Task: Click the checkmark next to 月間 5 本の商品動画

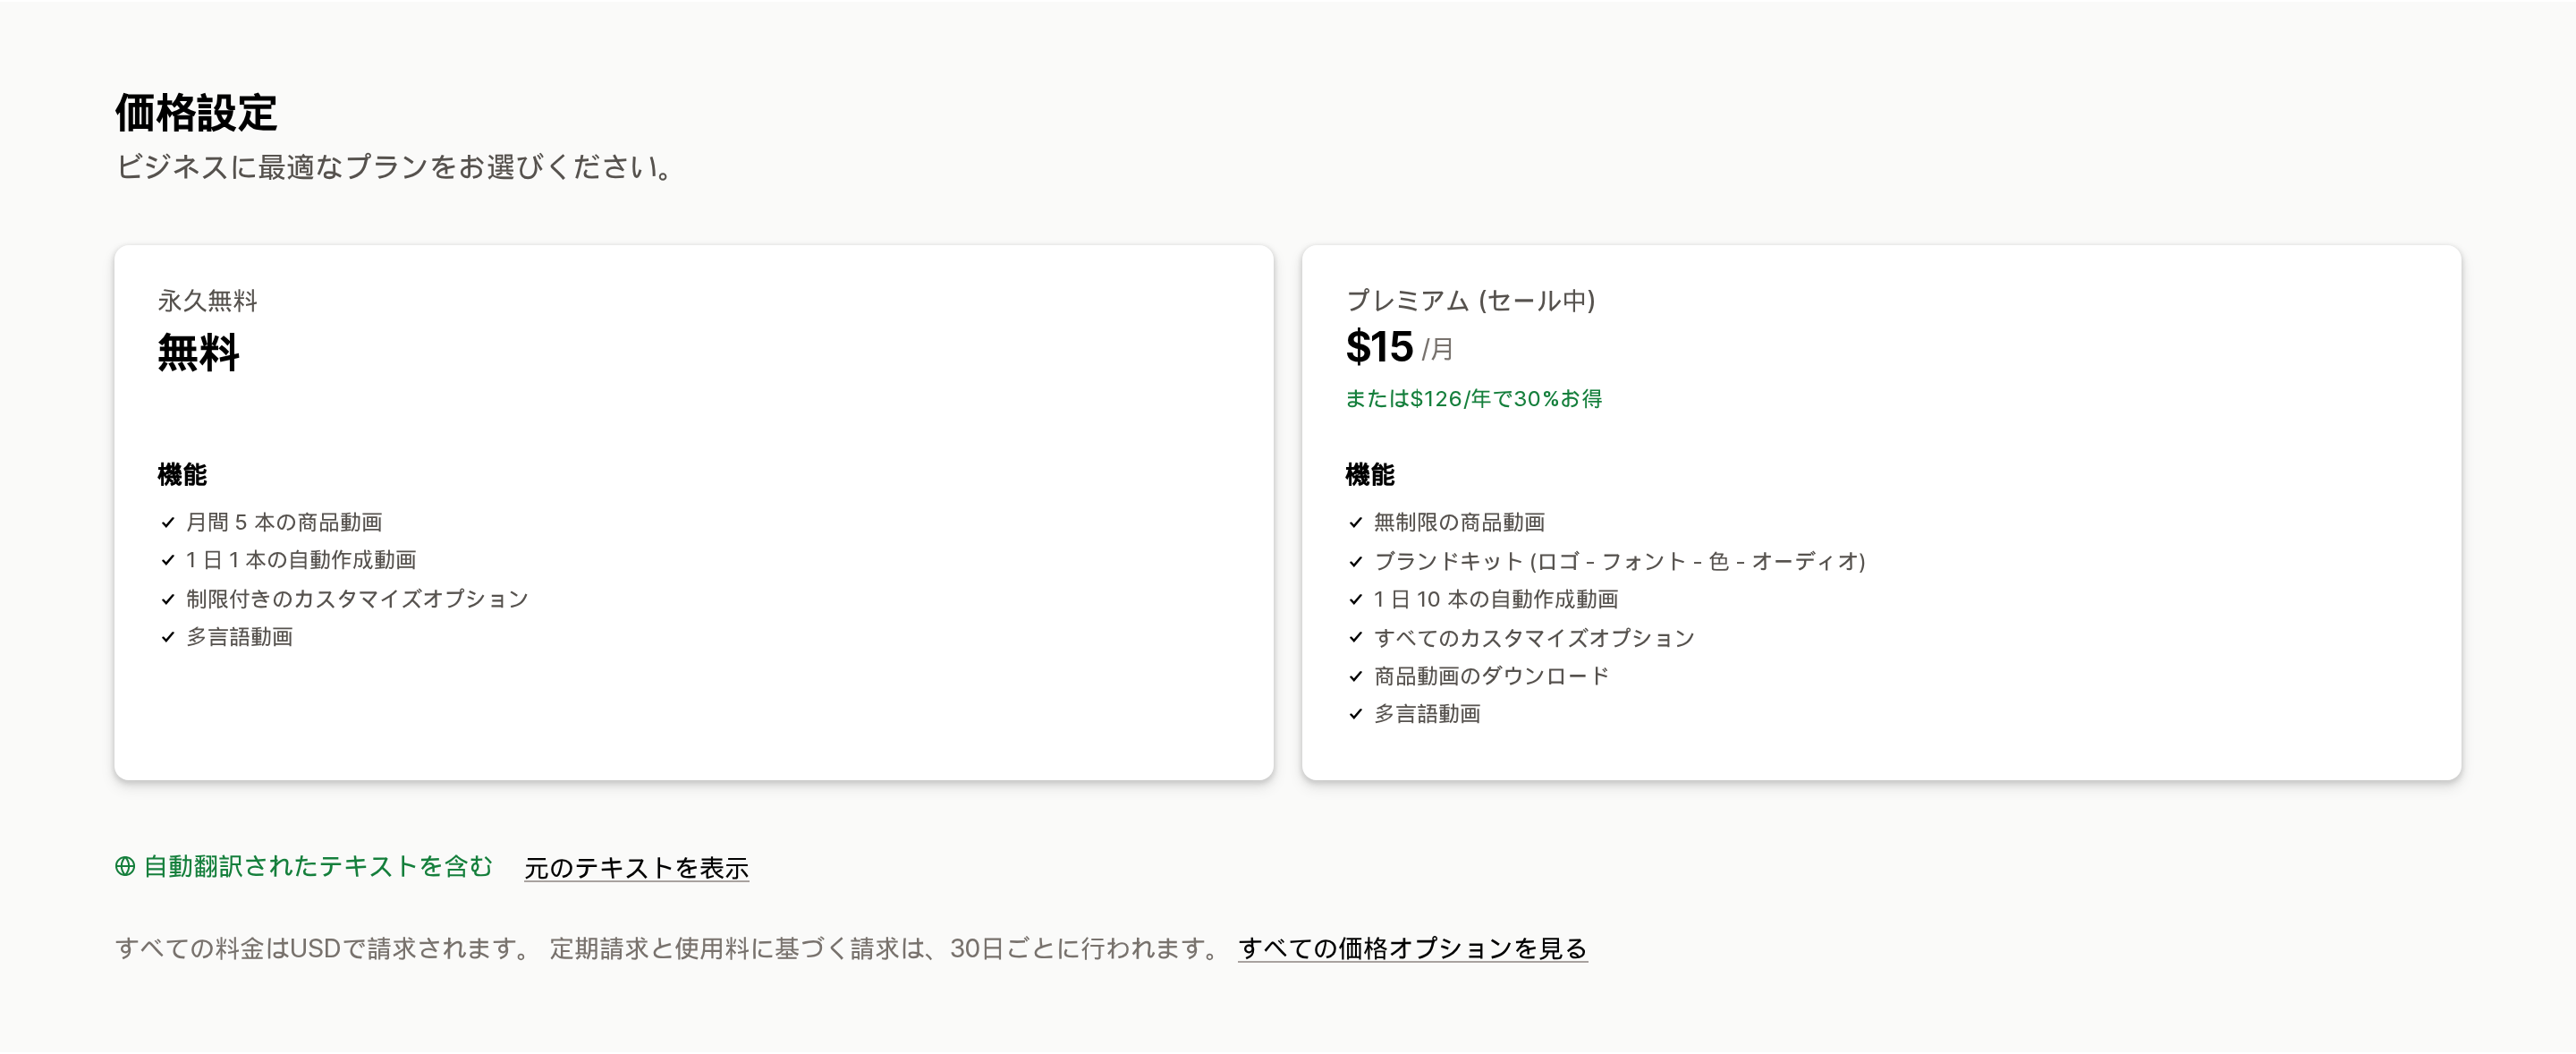Action: click(x=168, y=522)
